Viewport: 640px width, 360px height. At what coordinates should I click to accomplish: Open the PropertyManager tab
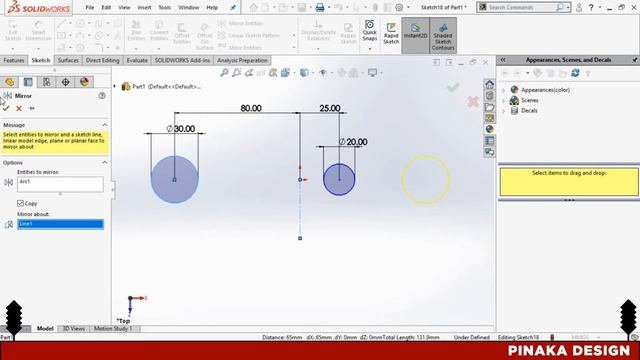[x=28, y=82]
